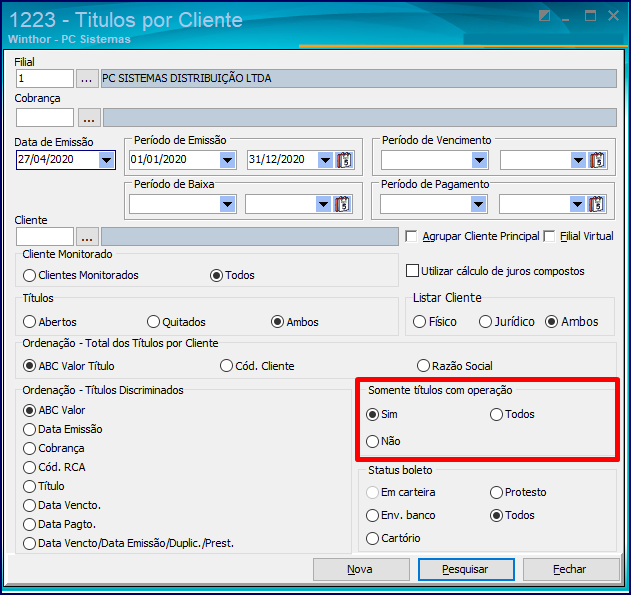Select Sim under Somente títulos com operação
Viewport: 631px width, 595px height.
[373, 414]
